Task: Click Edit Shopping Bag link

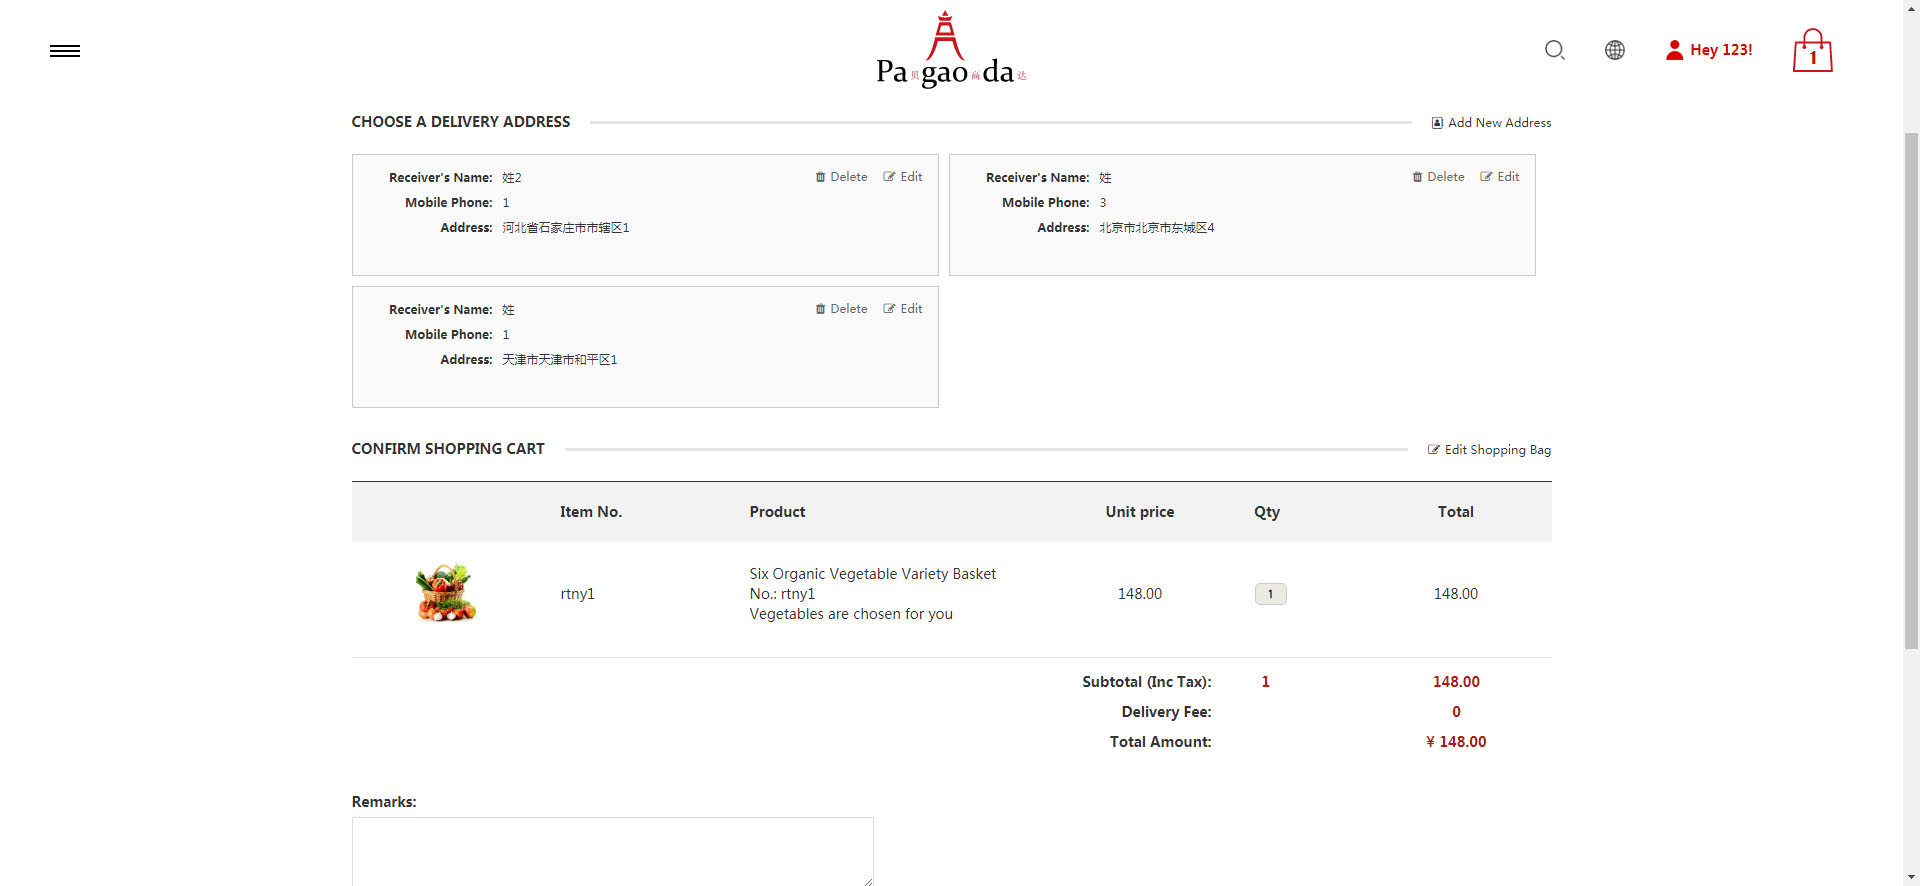Action: (1489, 450)
